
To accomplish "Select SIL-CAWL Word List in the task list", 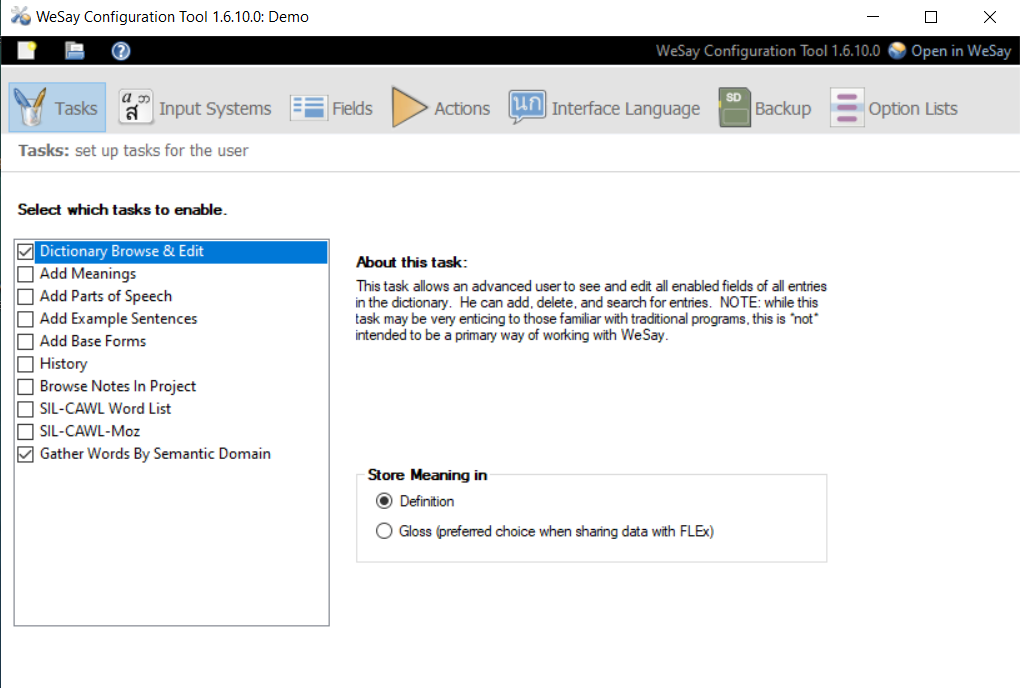I will 103,408.
